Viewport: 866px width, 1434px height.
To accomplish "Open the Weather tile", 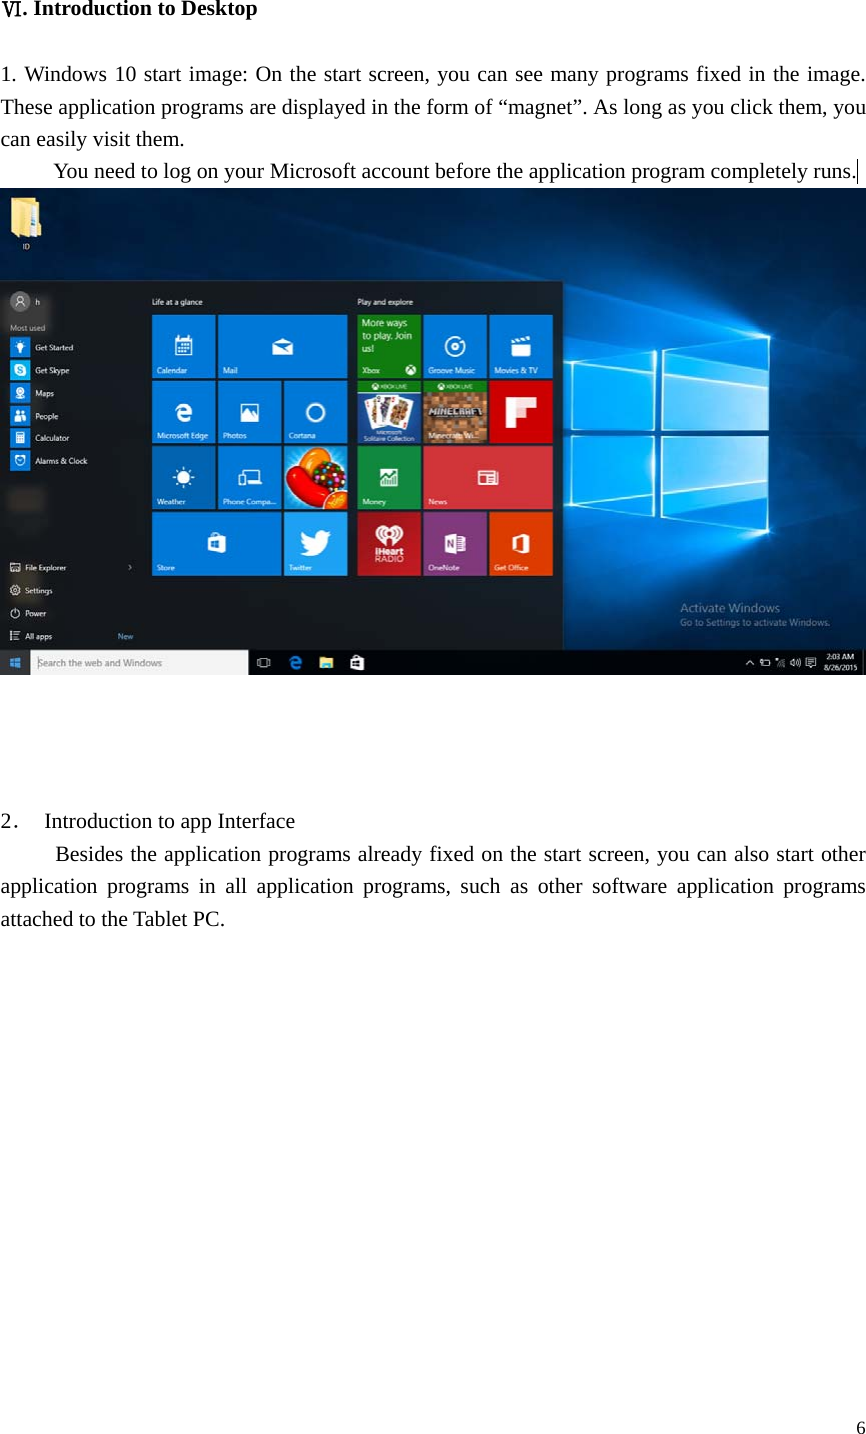I will [x=182, y=477].
